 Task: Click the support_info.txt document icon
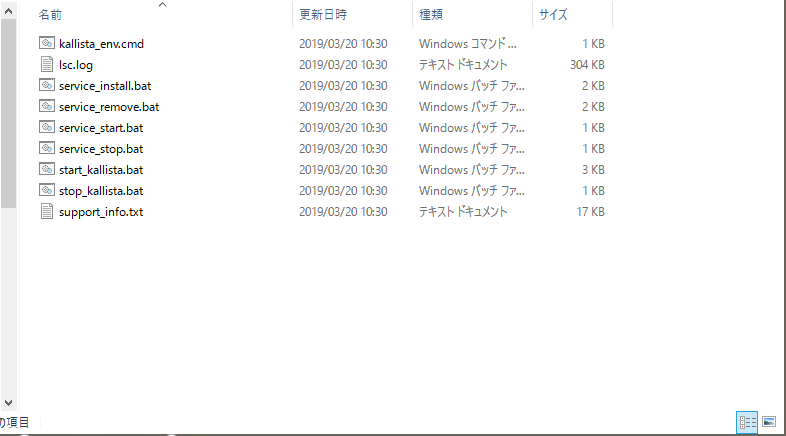pos(47,211)
